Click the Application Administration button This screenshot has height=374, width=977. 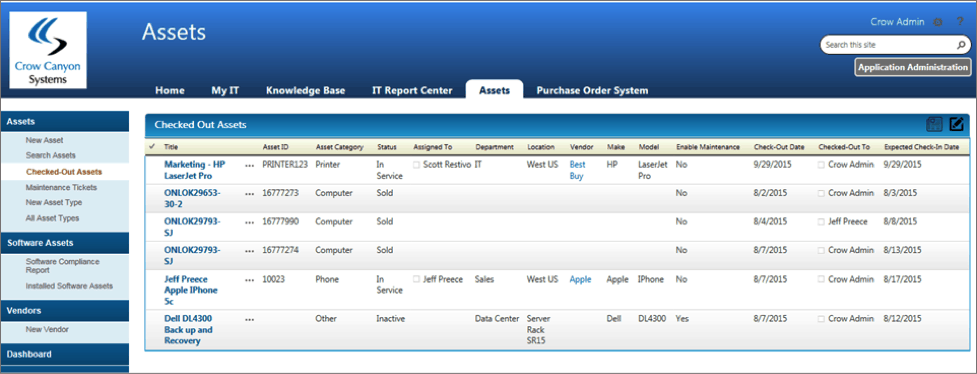pyautogui.click(x=913, y=67)
